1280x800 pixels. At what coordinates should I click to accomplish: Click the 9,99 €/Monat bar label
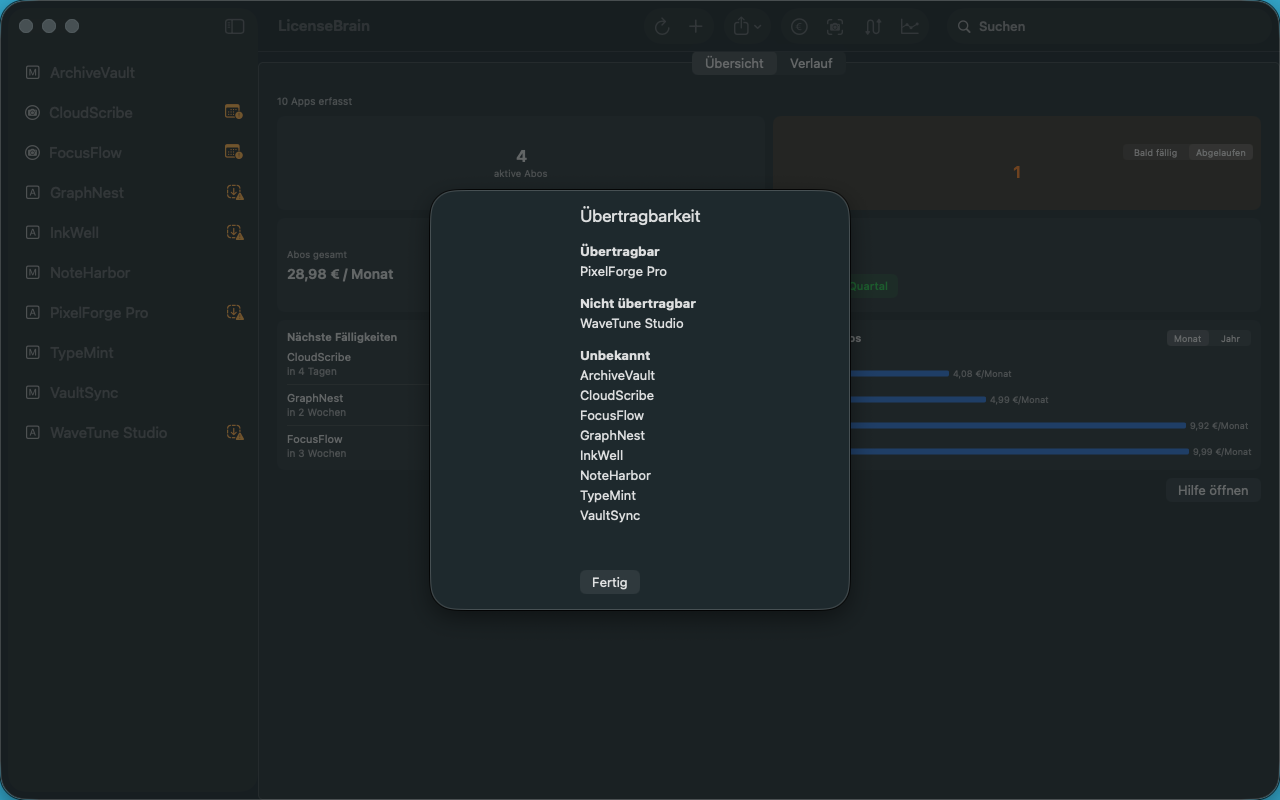pos(1222,452)
